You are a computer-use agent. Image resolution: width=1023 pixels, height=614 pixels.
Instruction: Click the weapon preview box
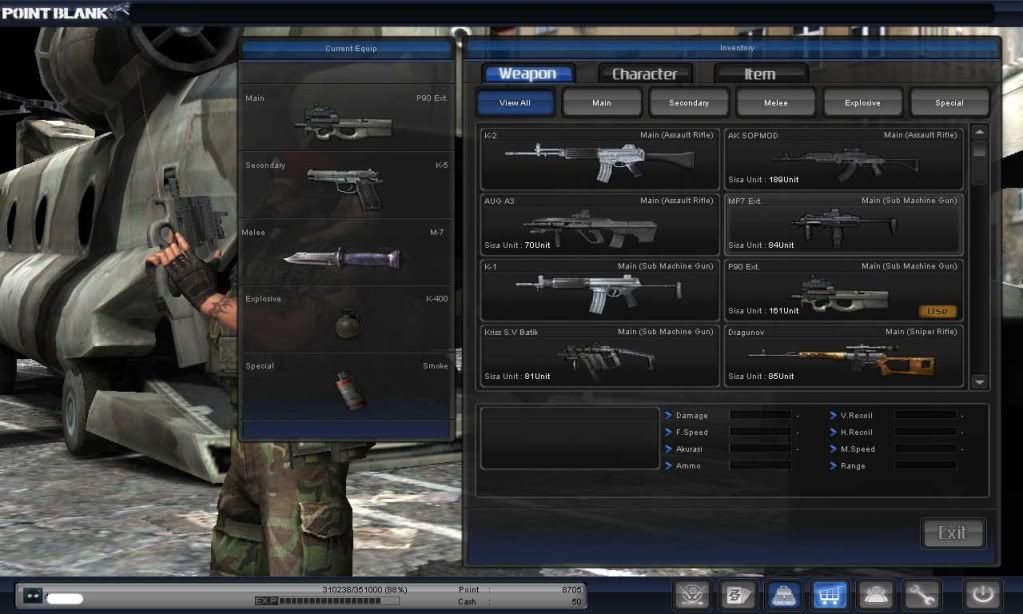pyautogui.click(x=570, y=438)
